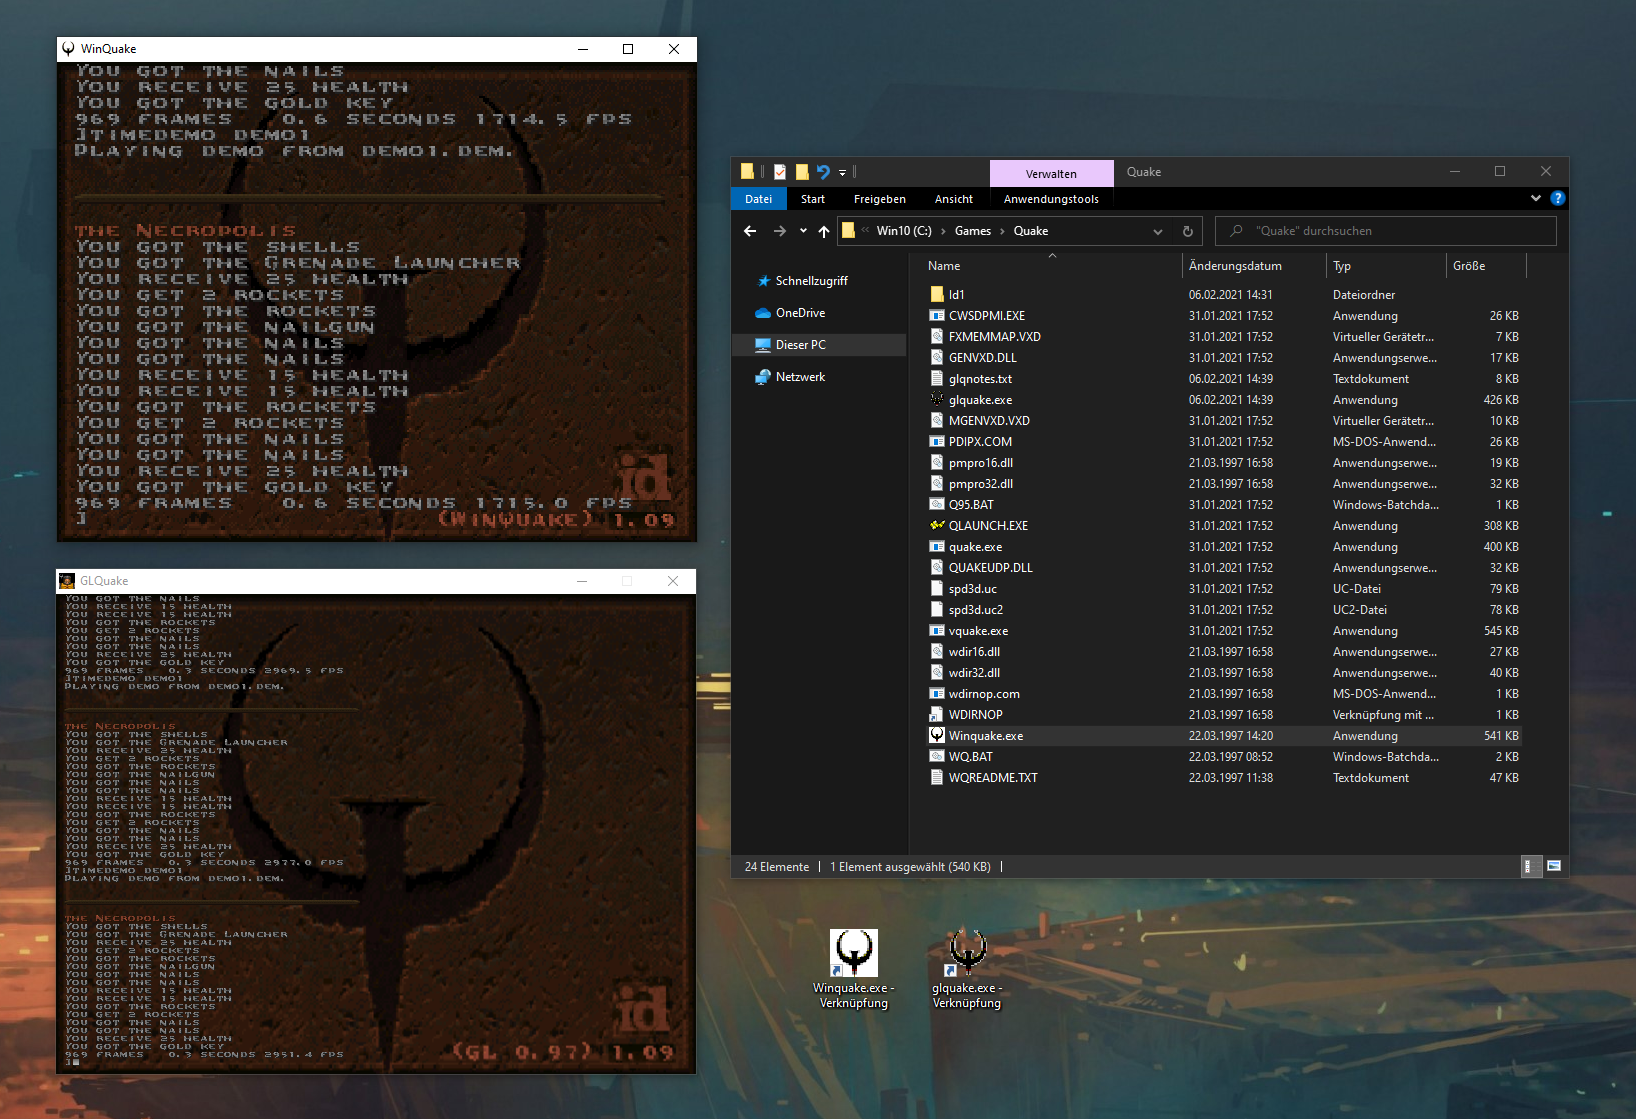Open the recent locations dropdown arrow
This screenshot has height=1119, width=1636.
point(803,231)
